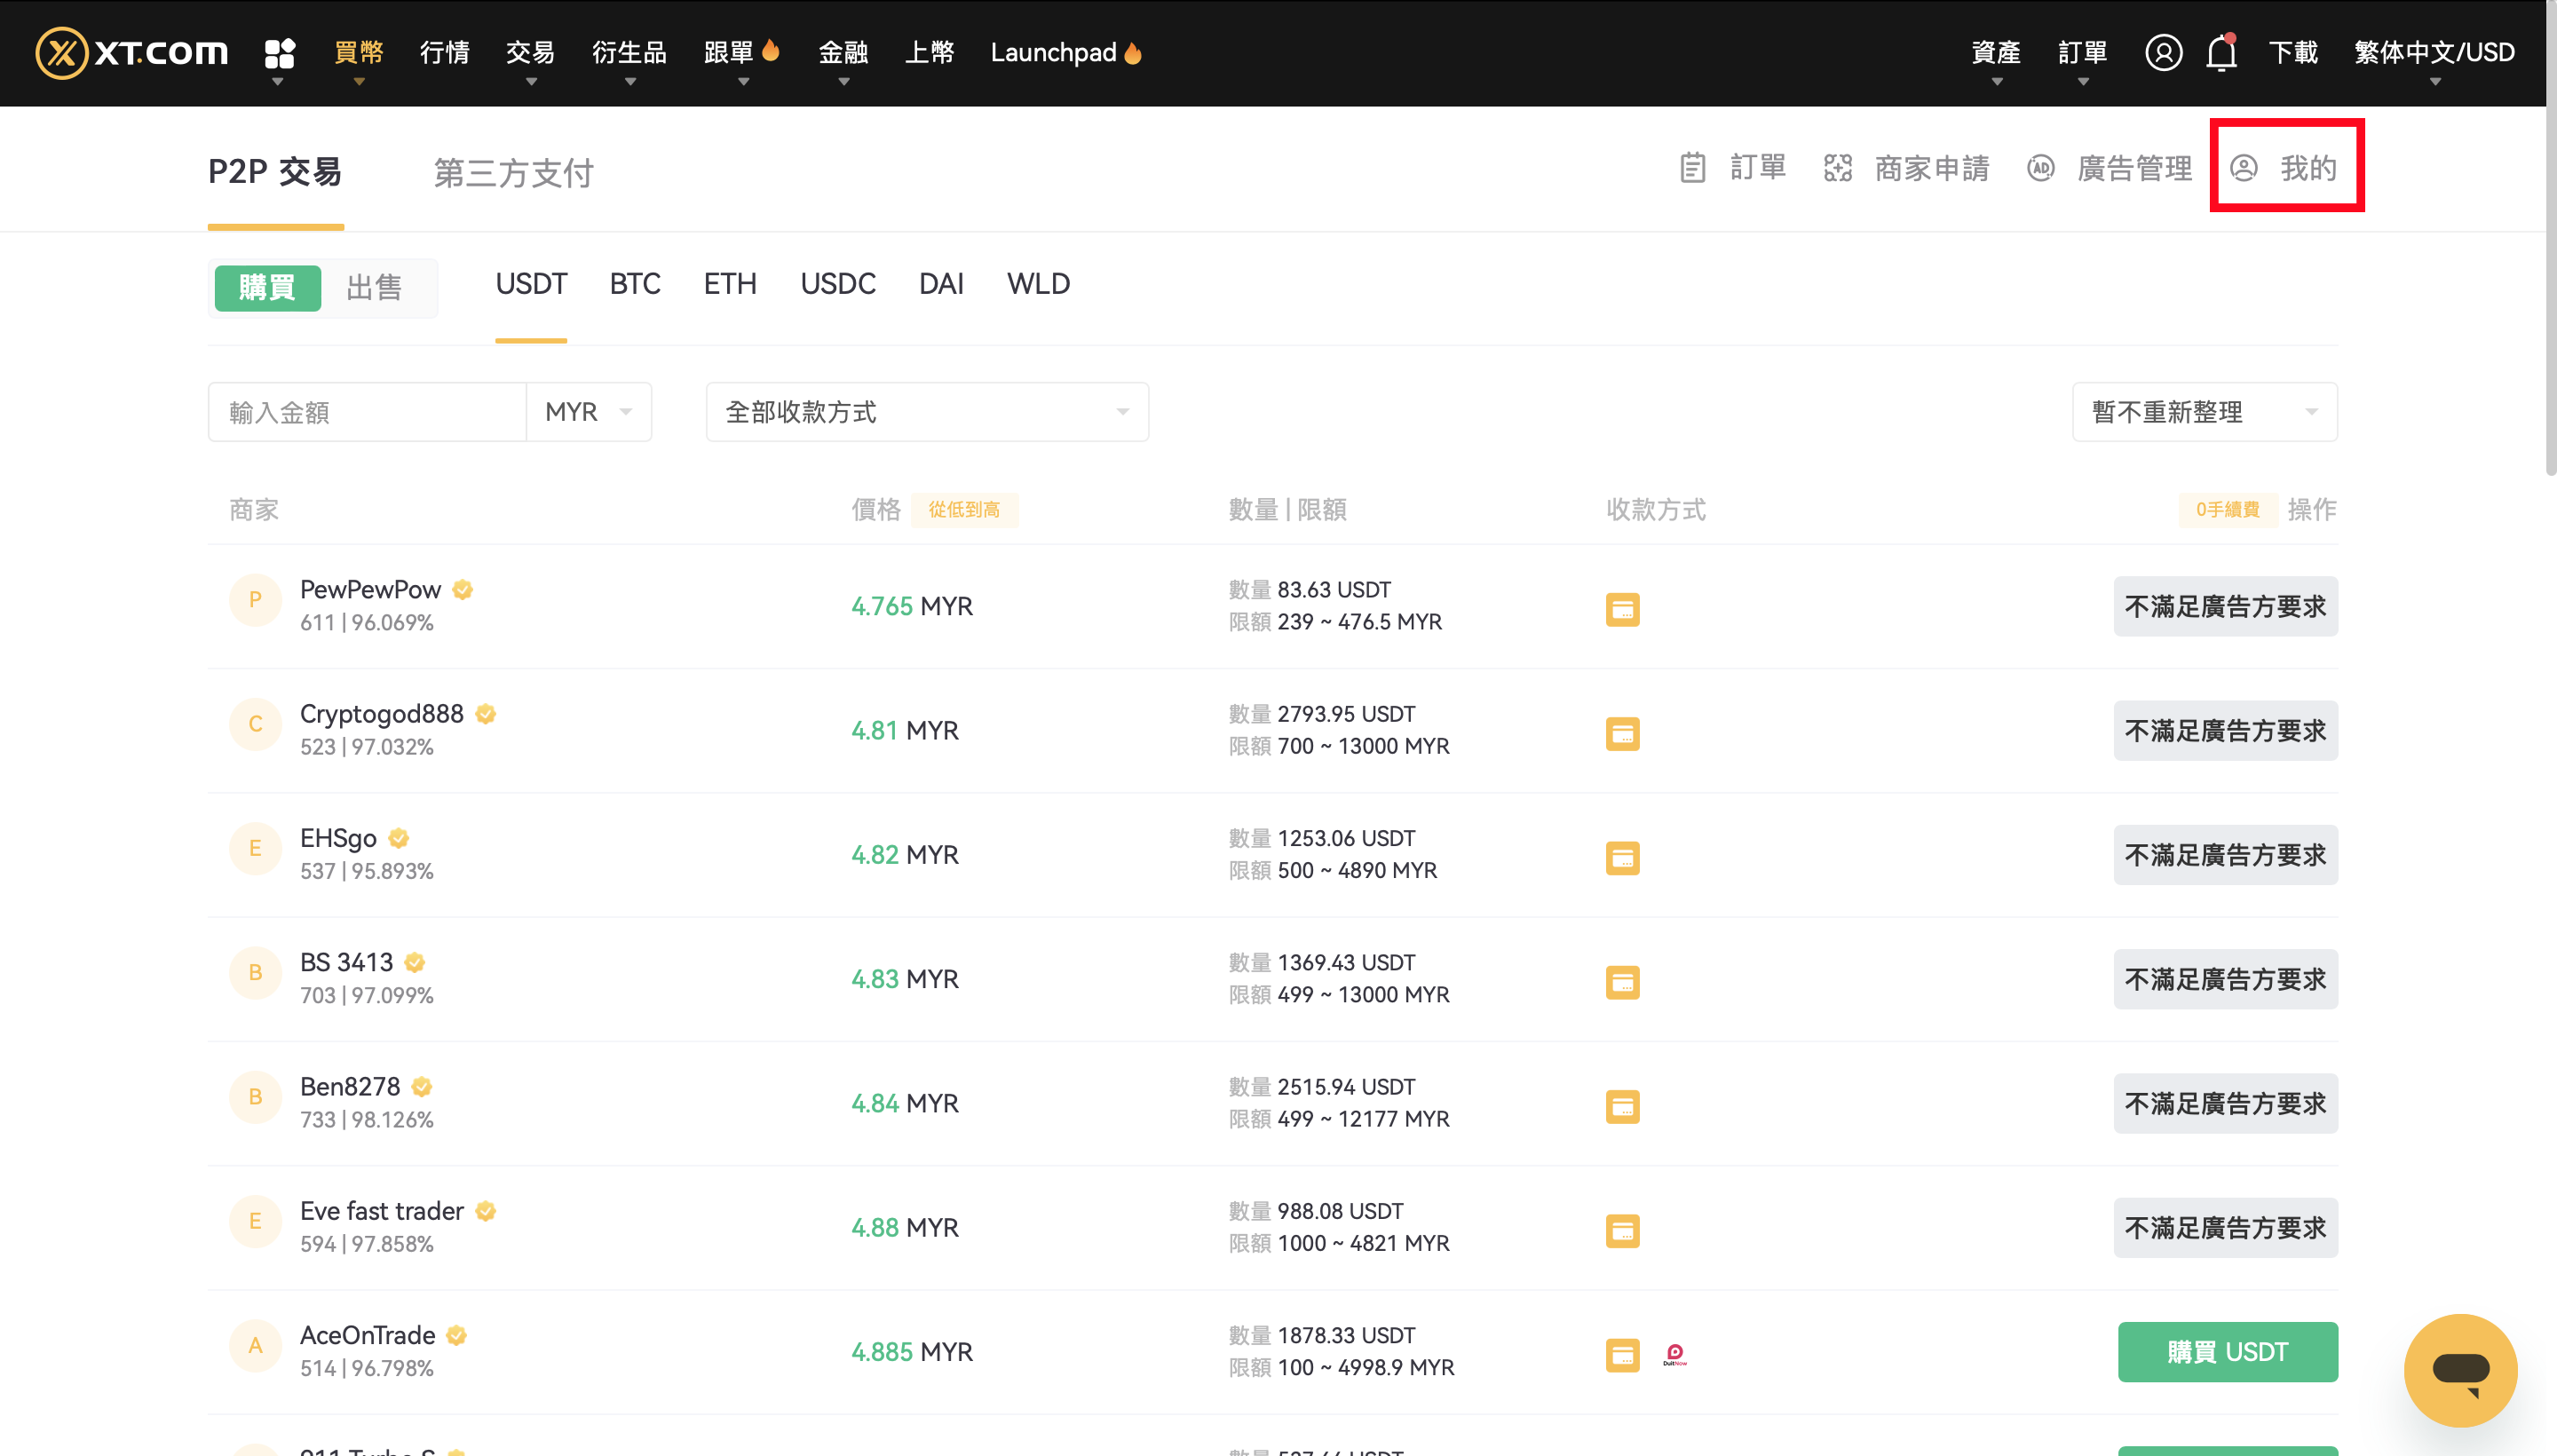Select the USDT coin tab
This screenshot has height=1456, width=2557.
pos(531,284)
